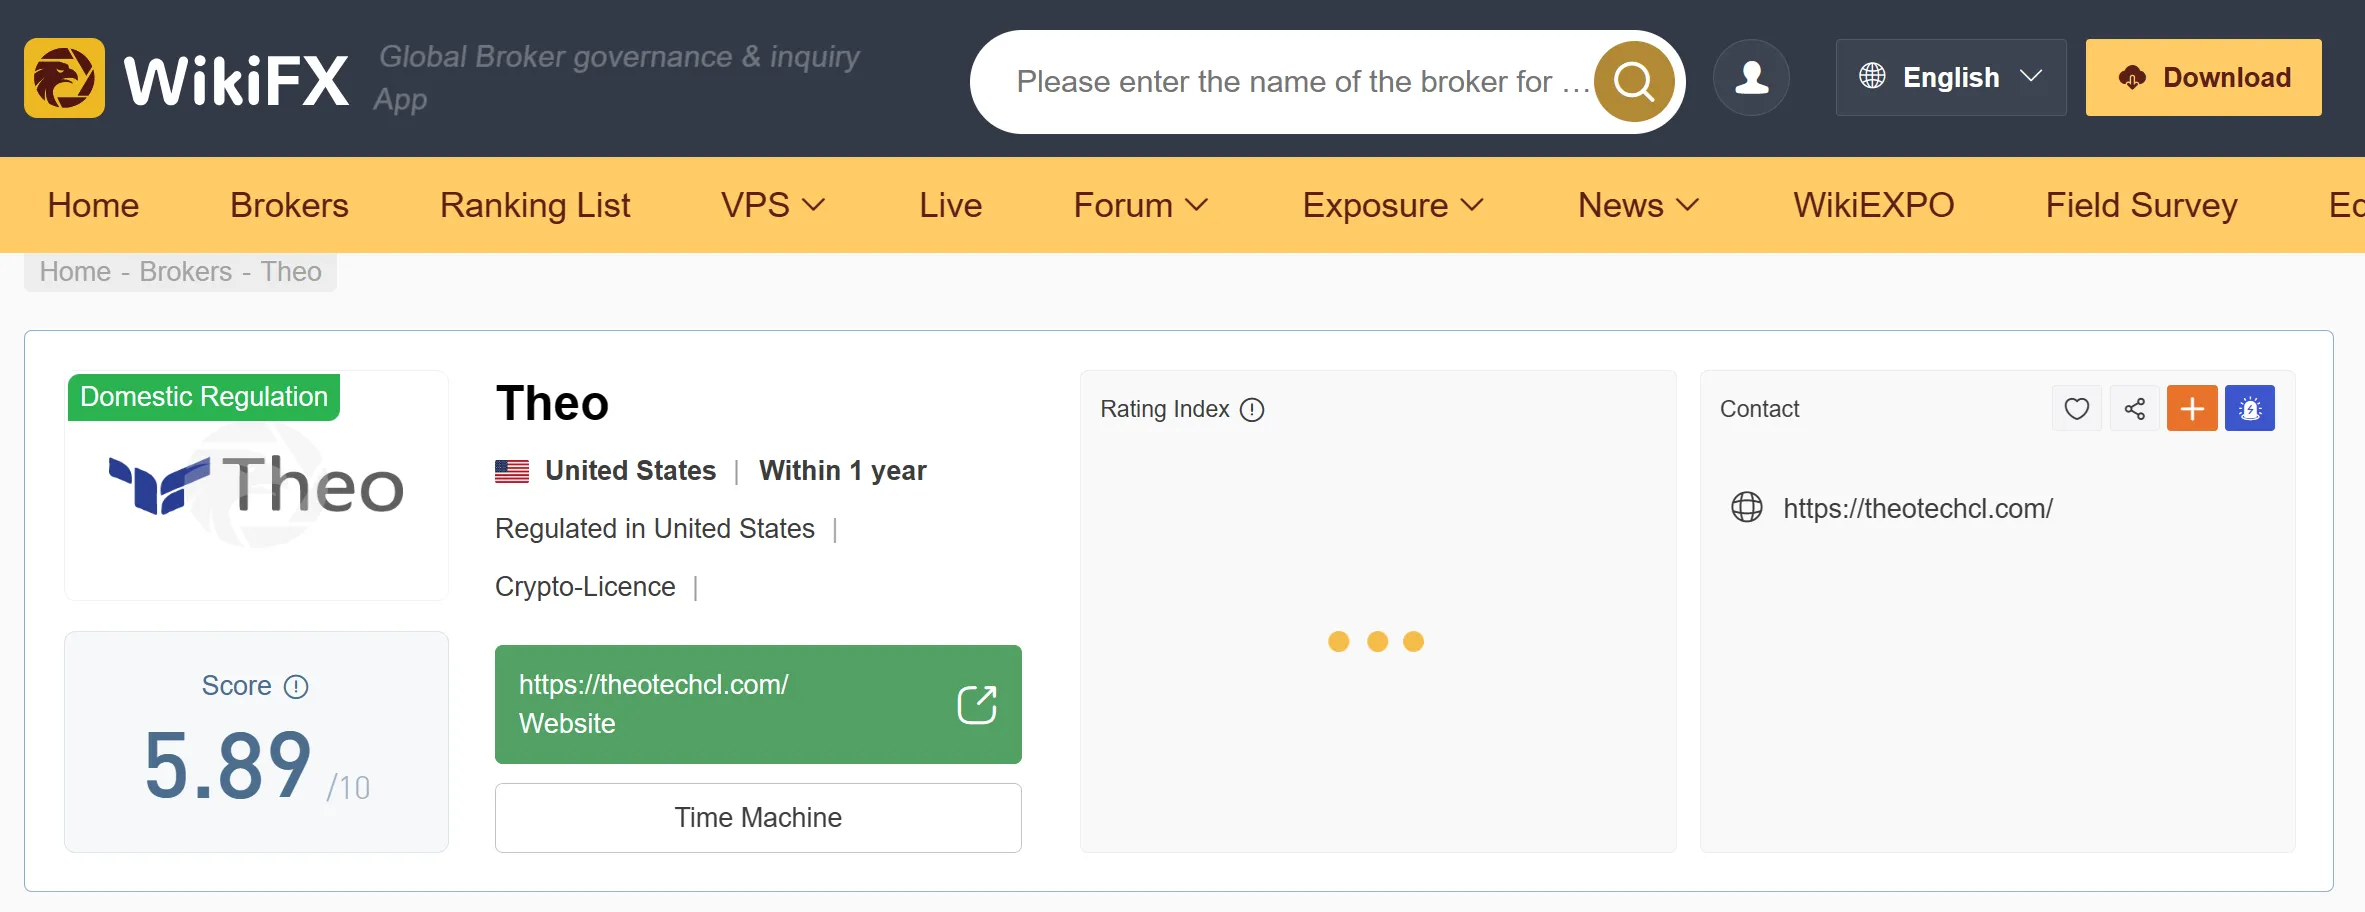The width and height of the screenshot is (2365, 912).
Task: Click the globe icon in Contact panel
Action: tap(1747, 508)
